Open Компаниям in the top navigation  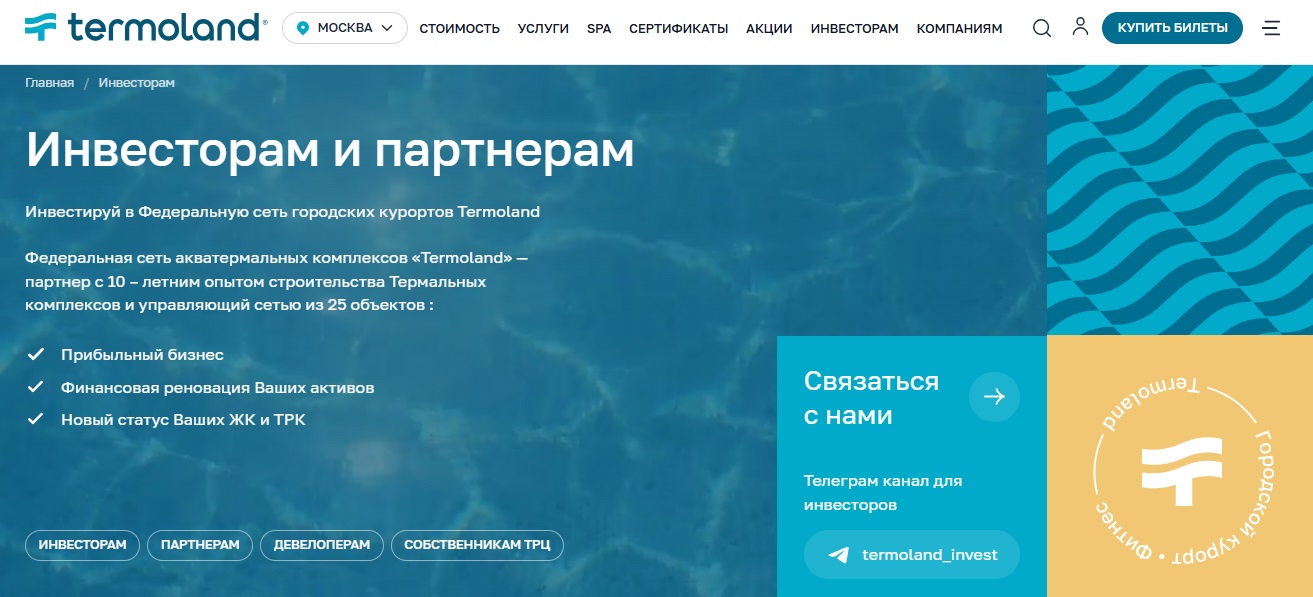point(960,29)
